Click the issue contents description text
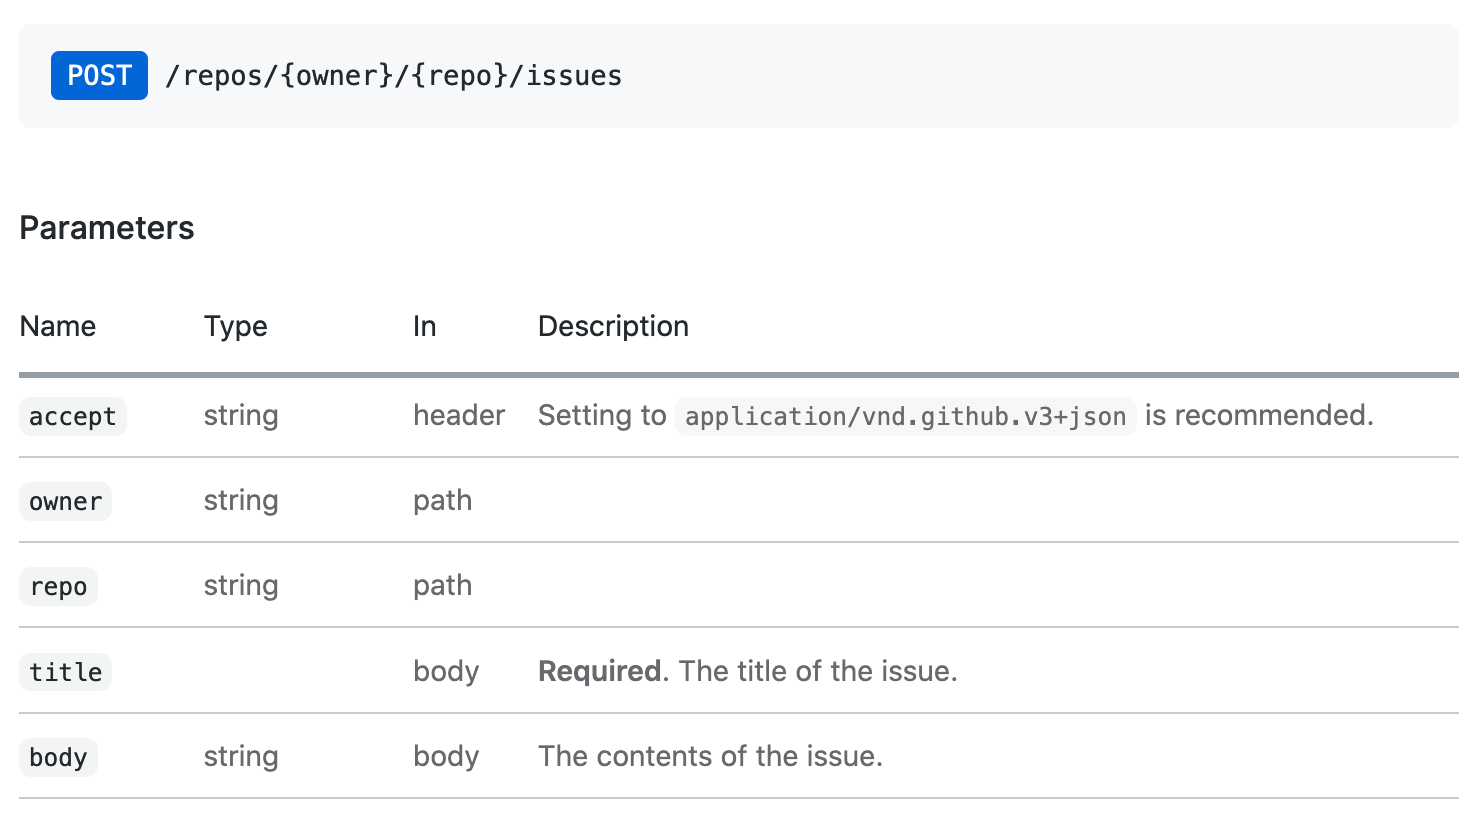 coord(710,757)
